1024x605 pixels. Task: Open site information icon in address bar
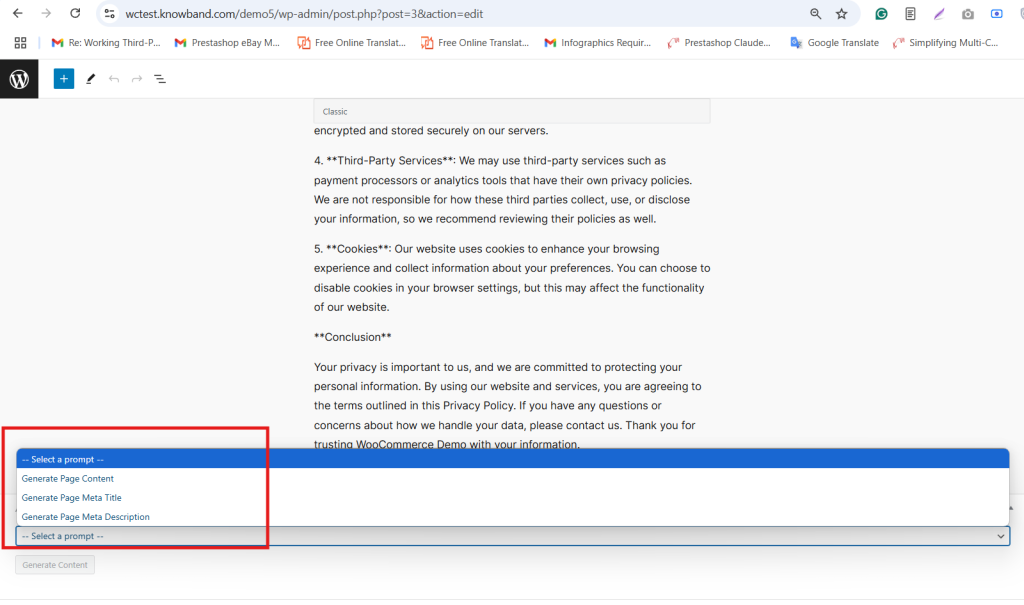(110, 14)
